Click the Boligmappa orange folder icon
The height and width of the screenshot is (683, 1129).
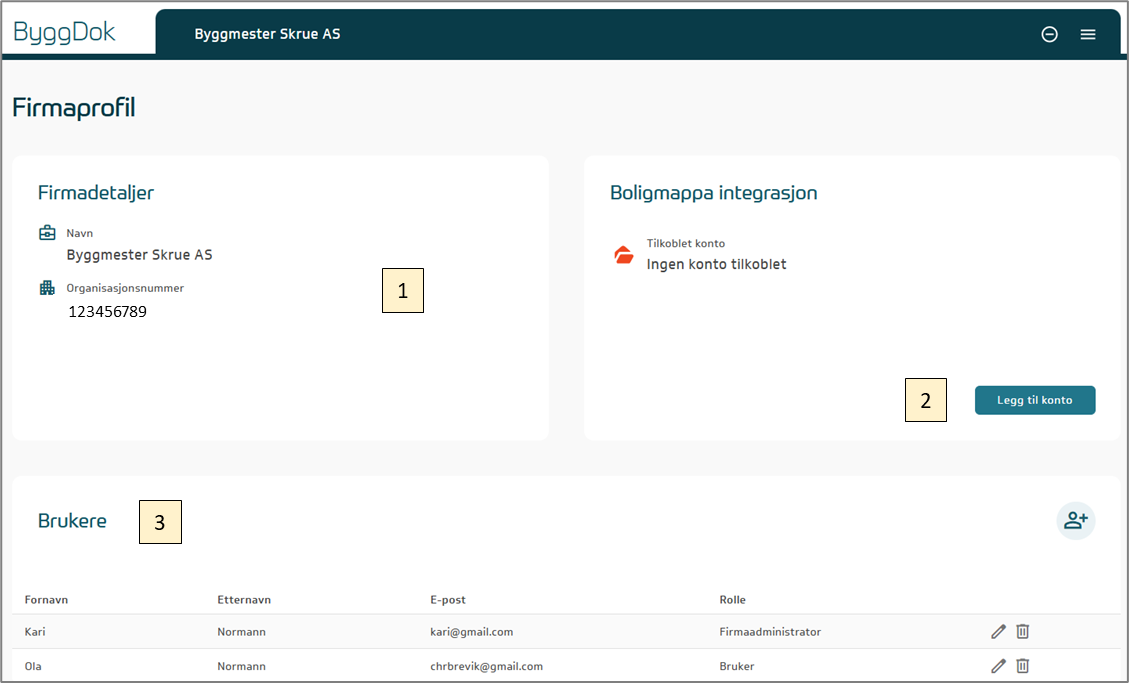tap(624, 255)
